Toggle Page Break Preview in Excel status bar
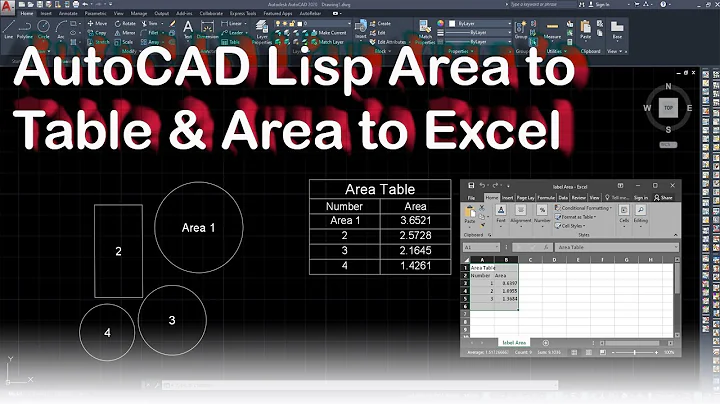The height and width of the screenshot is (404, 720). 602,353
